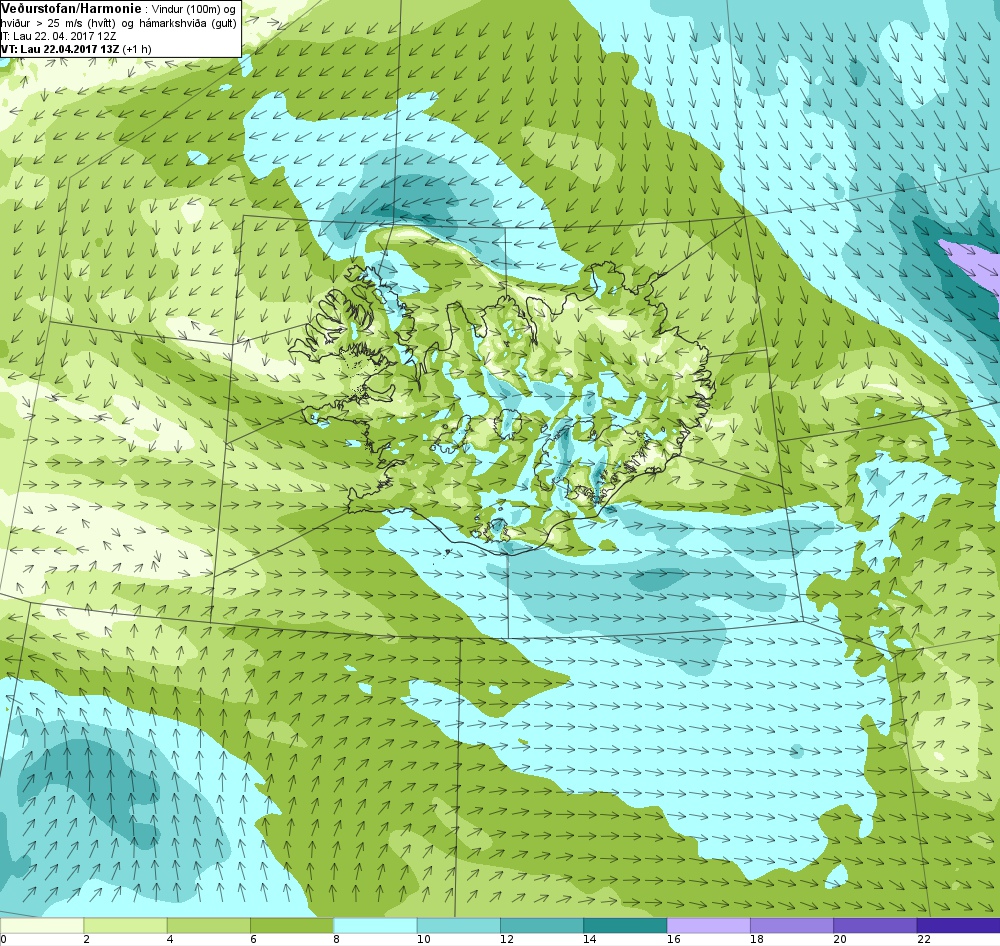Click the aqua 10–12 m/s legend swatch

[459, 925]
